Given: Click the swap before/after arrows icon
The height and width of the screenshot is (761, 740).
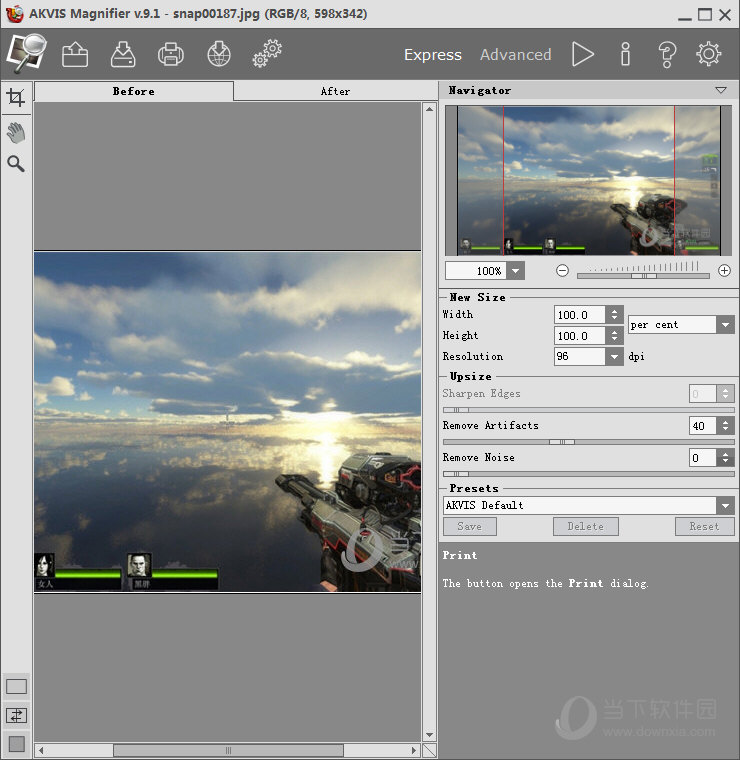Looking at the screenshot, I should (x=16, y=715).
